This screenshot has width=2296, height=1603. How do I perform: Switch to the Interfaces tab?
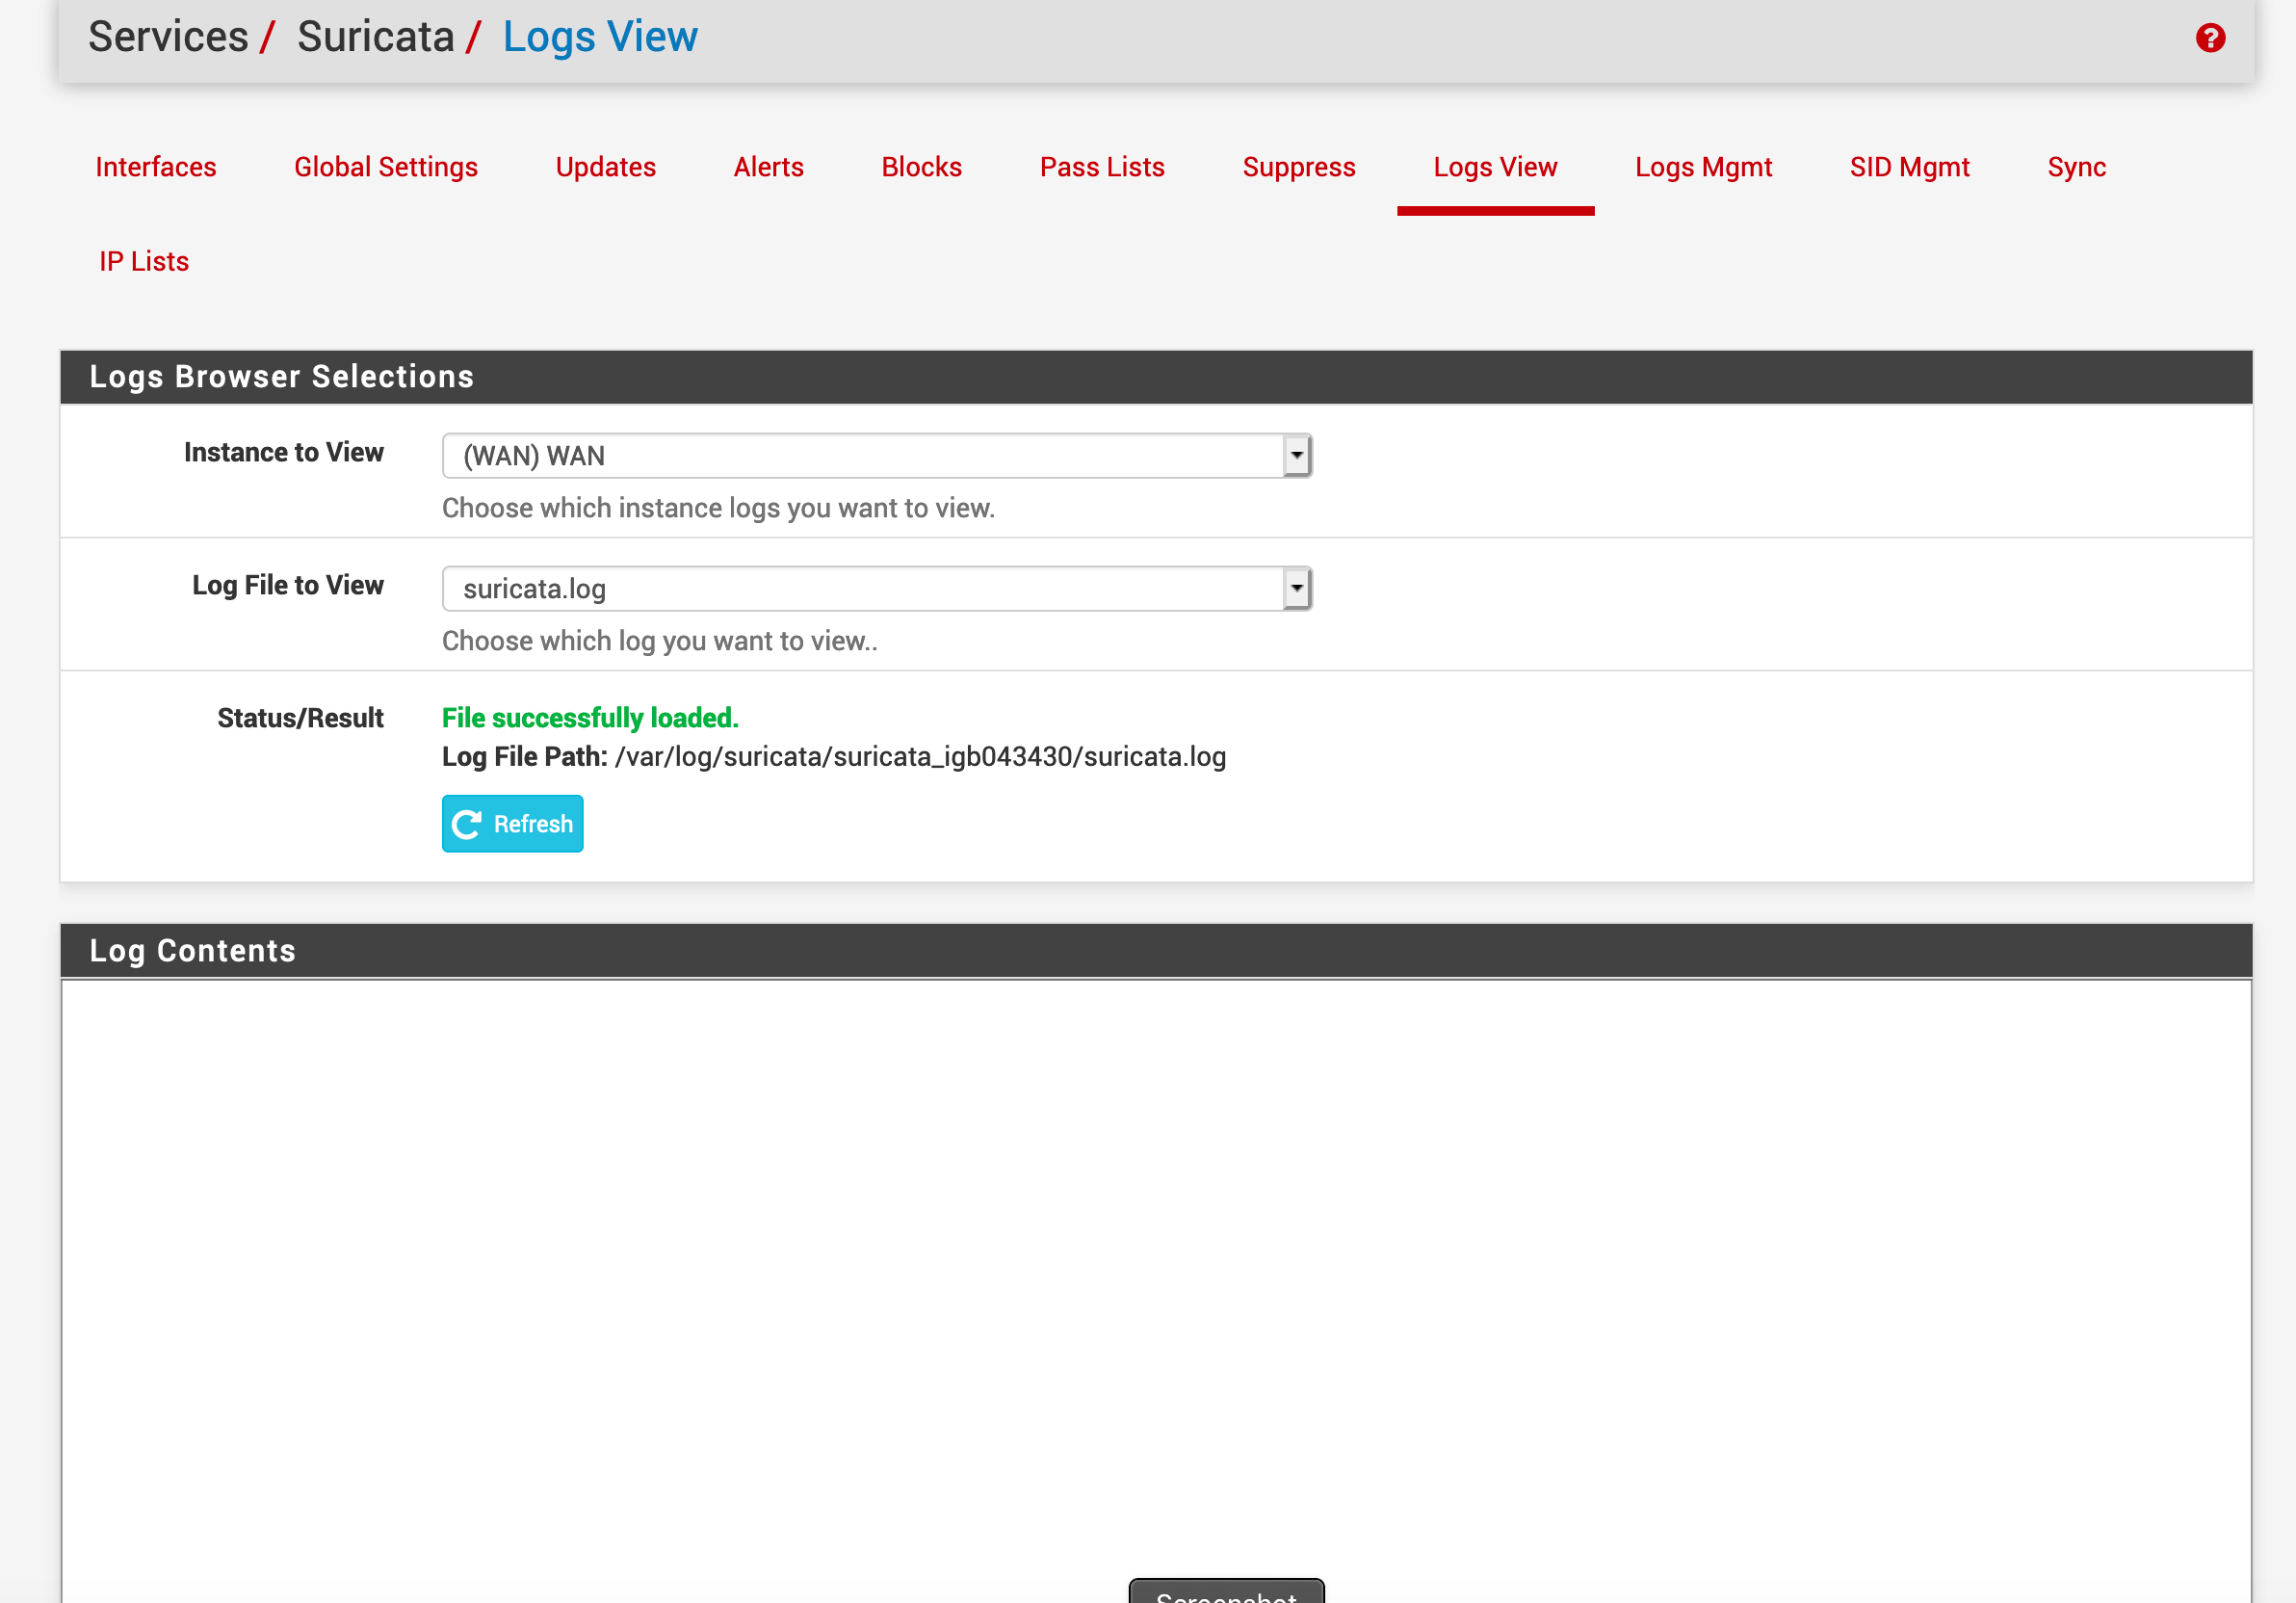(156, 167)
